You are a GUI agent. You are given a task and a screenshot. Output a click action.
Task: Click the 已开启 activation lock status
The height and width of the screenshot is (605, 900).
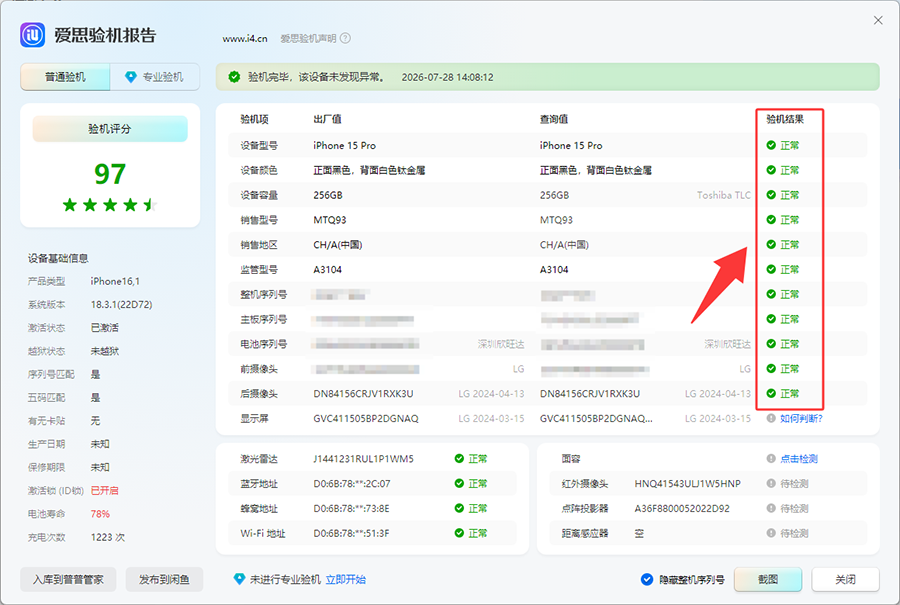point(104,490)
